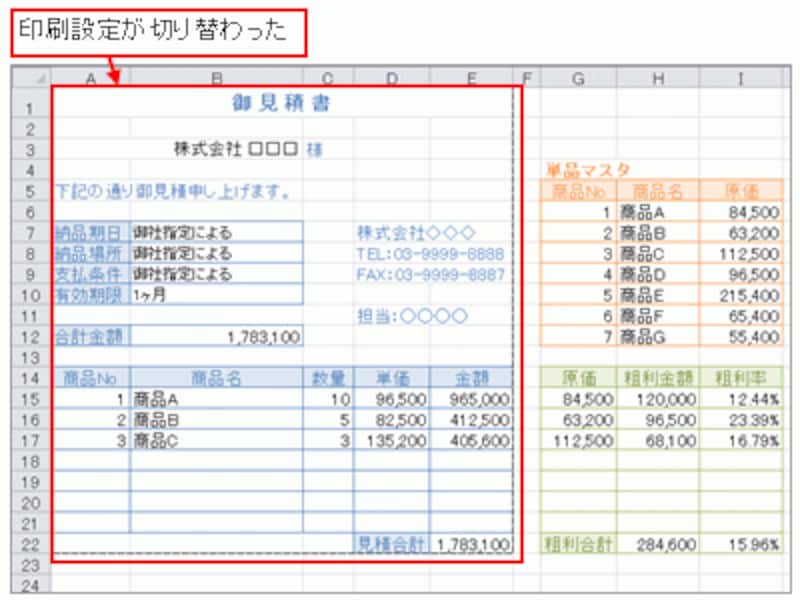Viewport: 800px width, 600px height.
Task: Click the master cost cell 215,400
Action: 741,295
